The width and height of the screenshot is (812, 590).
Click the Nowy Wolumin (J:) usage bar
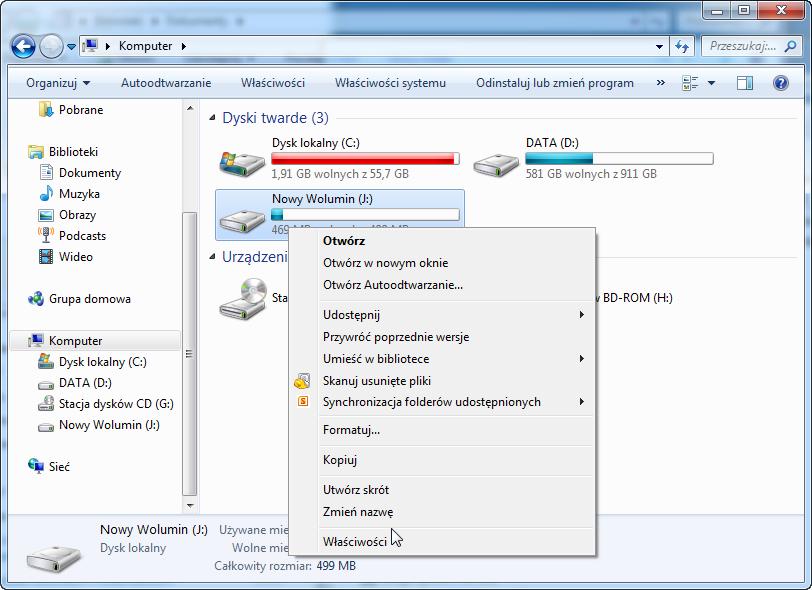coord(365,214)
